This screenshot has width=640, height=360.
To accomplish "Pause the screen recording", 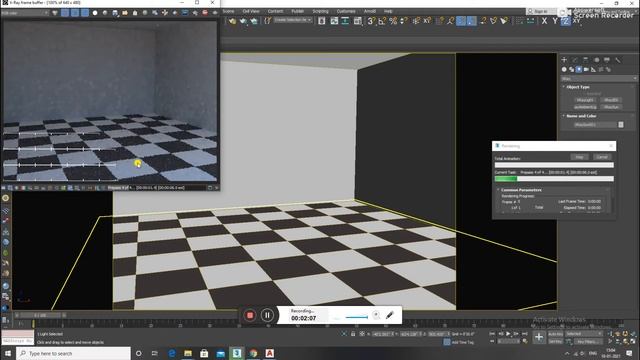I will (267, 315).
